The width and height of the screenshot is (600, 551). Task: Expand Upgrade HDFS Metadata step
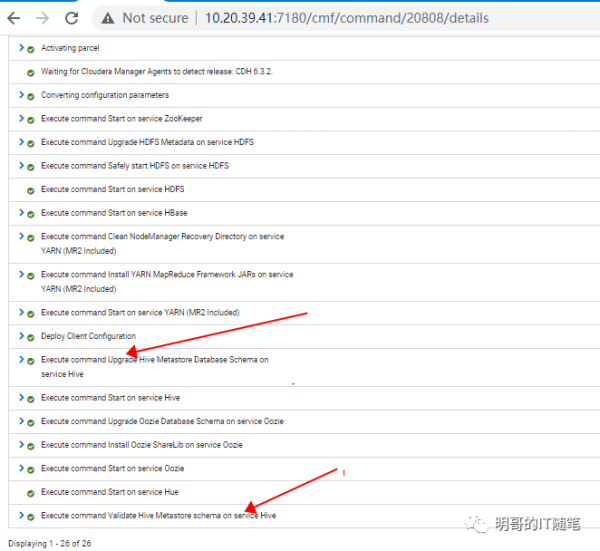pyautogui.click(x=21, y=142)
